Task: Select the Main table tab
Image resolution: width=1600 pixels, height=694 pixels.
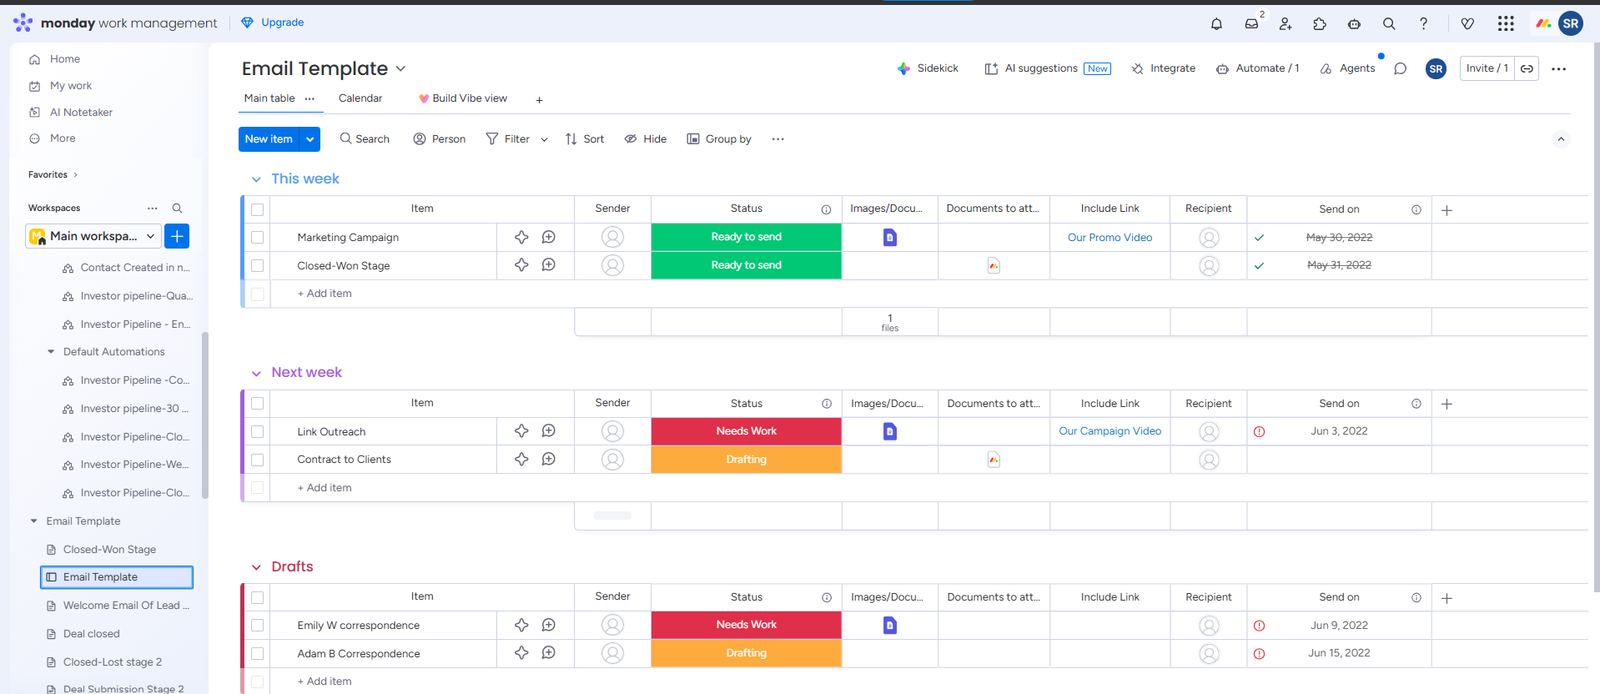Action: [269, 98]
